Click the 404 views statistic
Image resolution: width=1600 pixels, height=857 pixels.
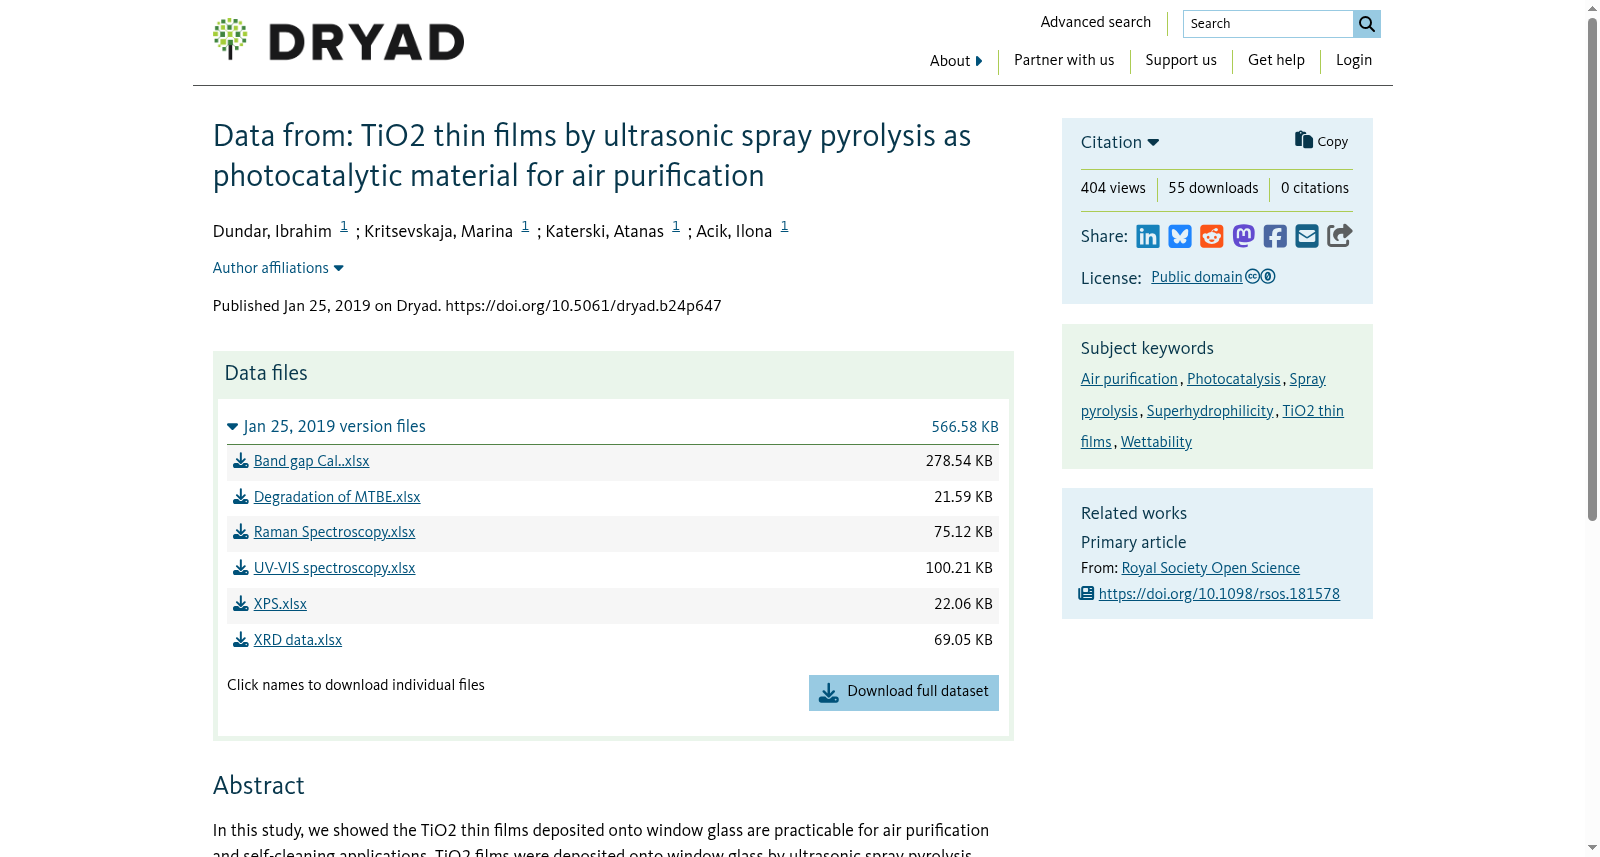tap(1113, 188)
